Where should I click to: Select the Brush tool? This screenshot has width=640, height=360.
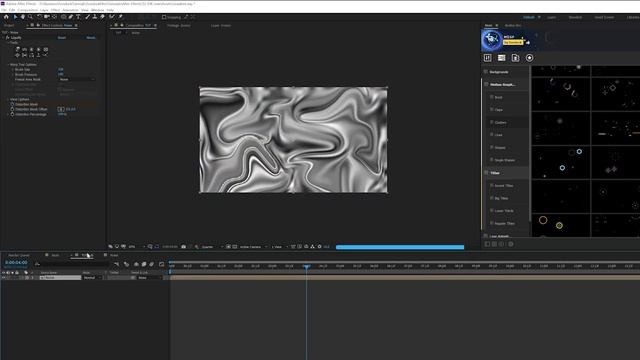coord(87,17)
